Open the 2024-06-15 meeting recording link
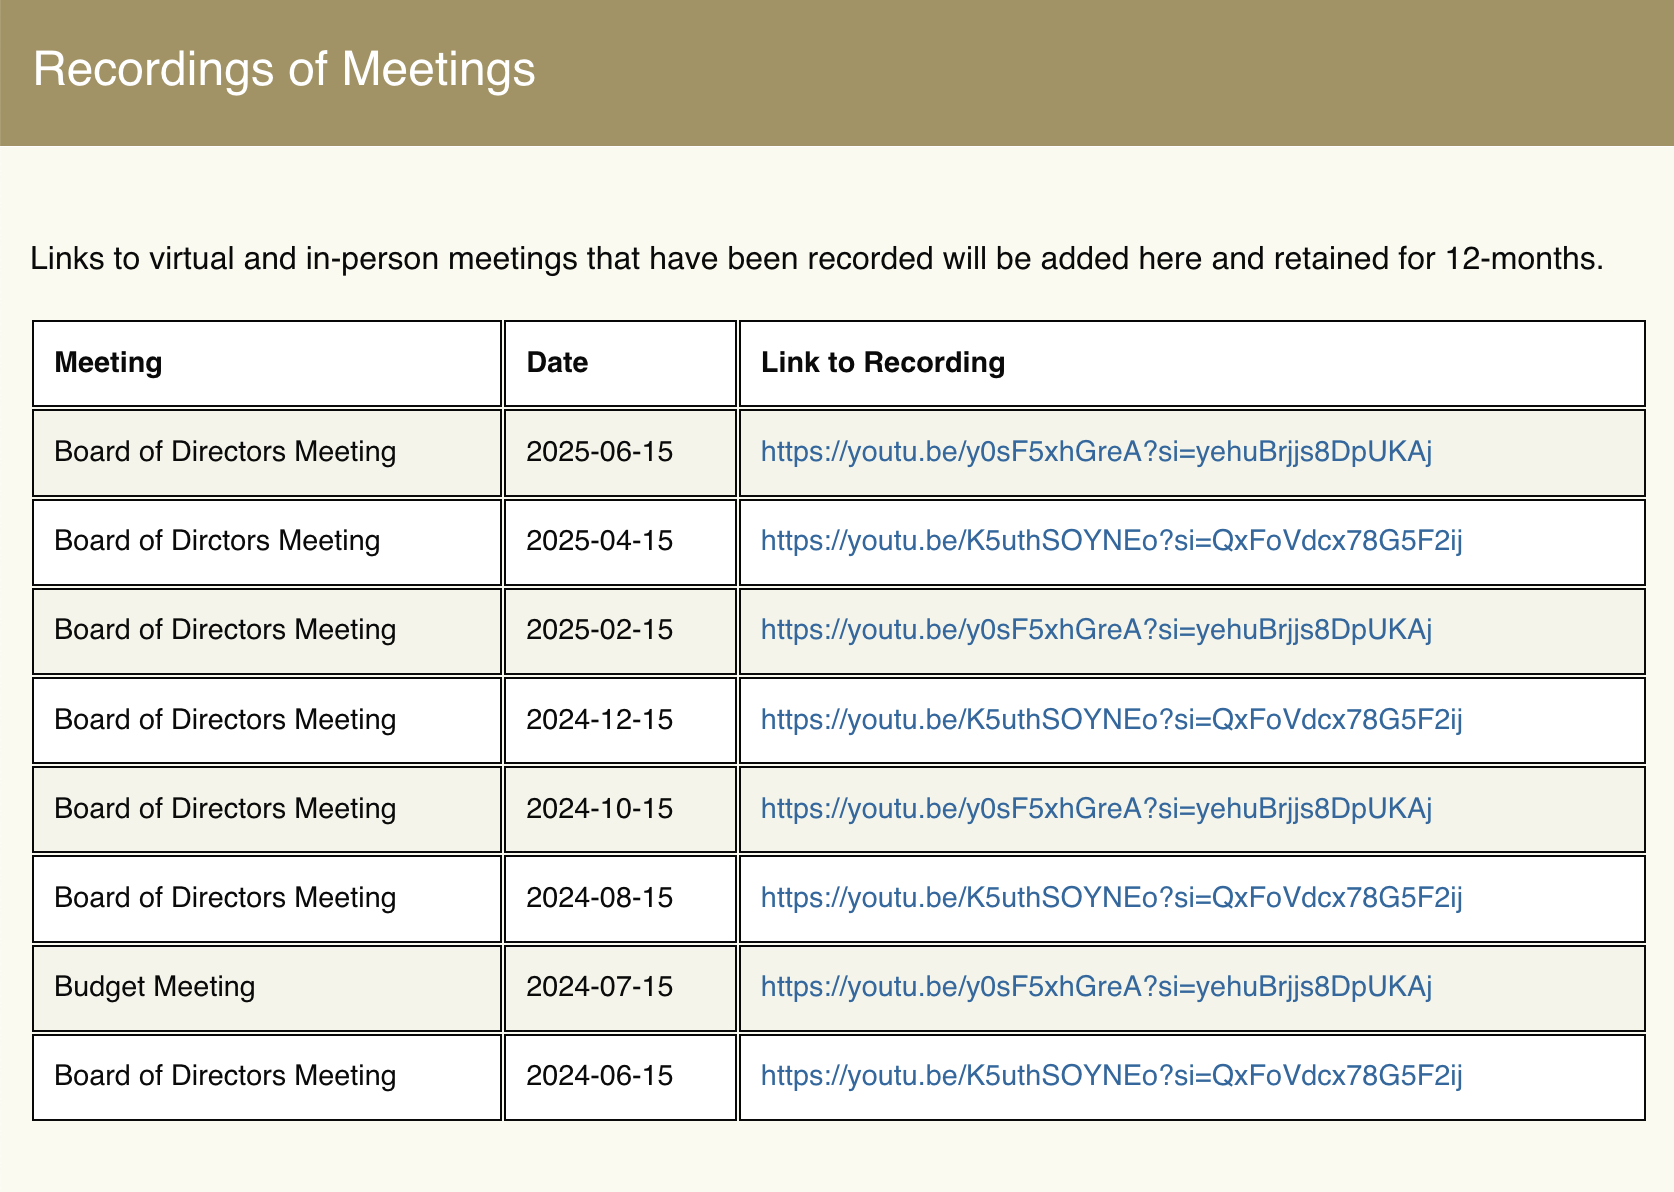The width and height of the screenshot is (1674, 1192). pyautogui.click(x=1111, y=1076)
